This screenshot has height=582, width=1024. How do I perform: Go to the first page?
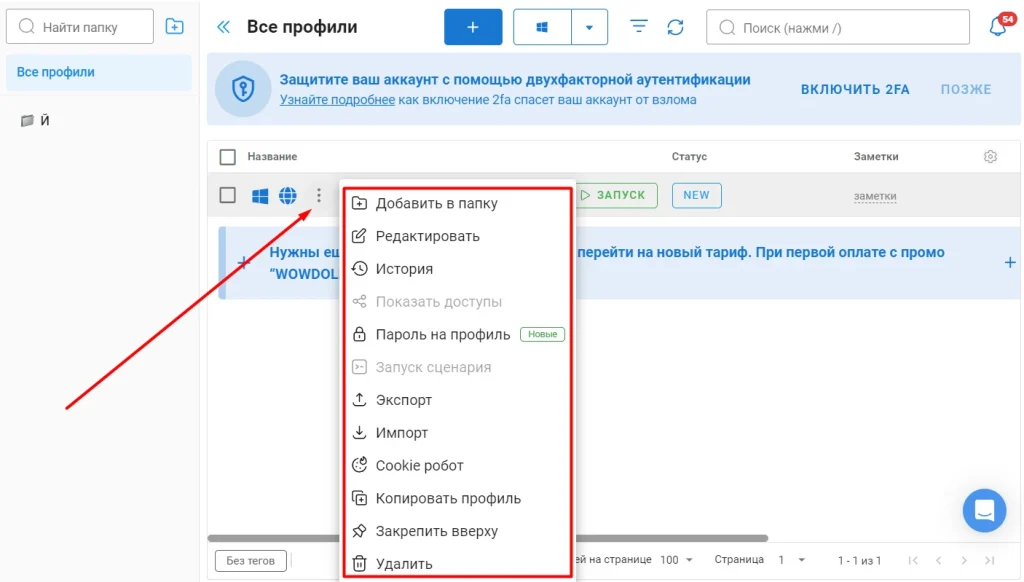[913, 560]
